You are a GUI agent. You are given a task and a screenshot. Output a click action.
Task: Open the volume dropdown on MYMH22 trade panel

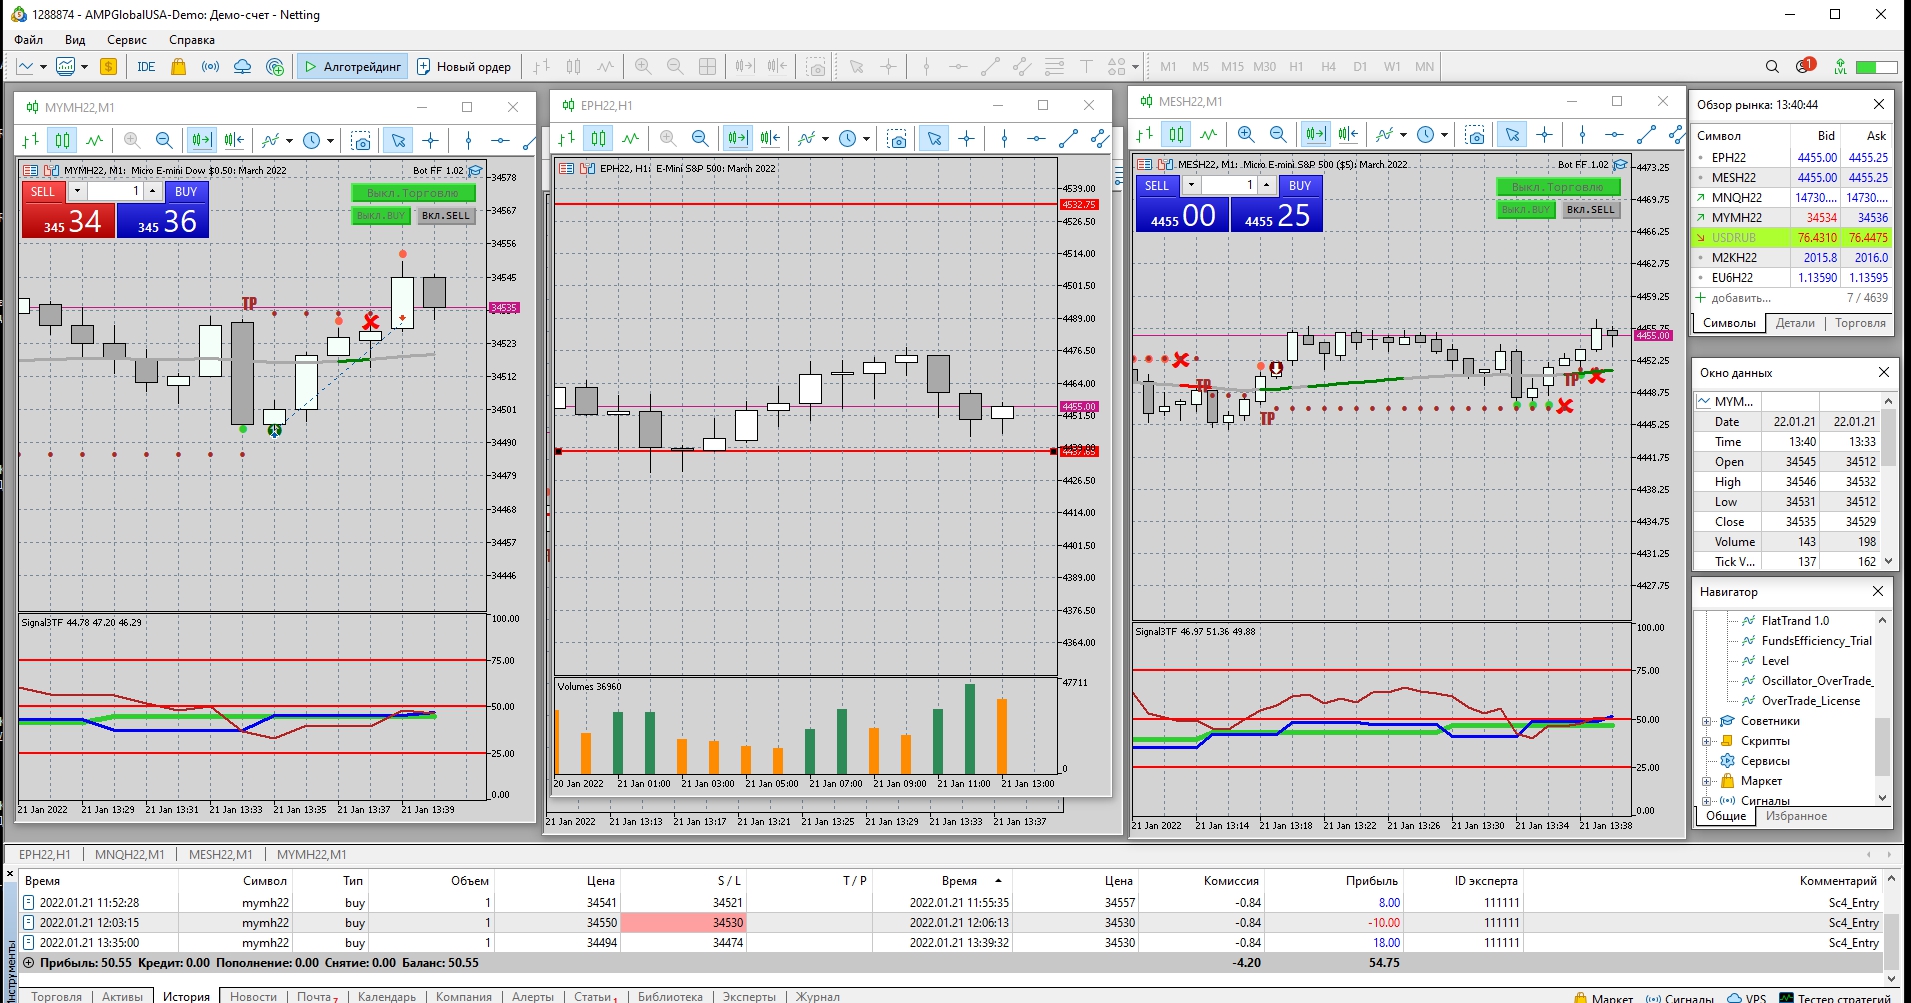(77, 191)
